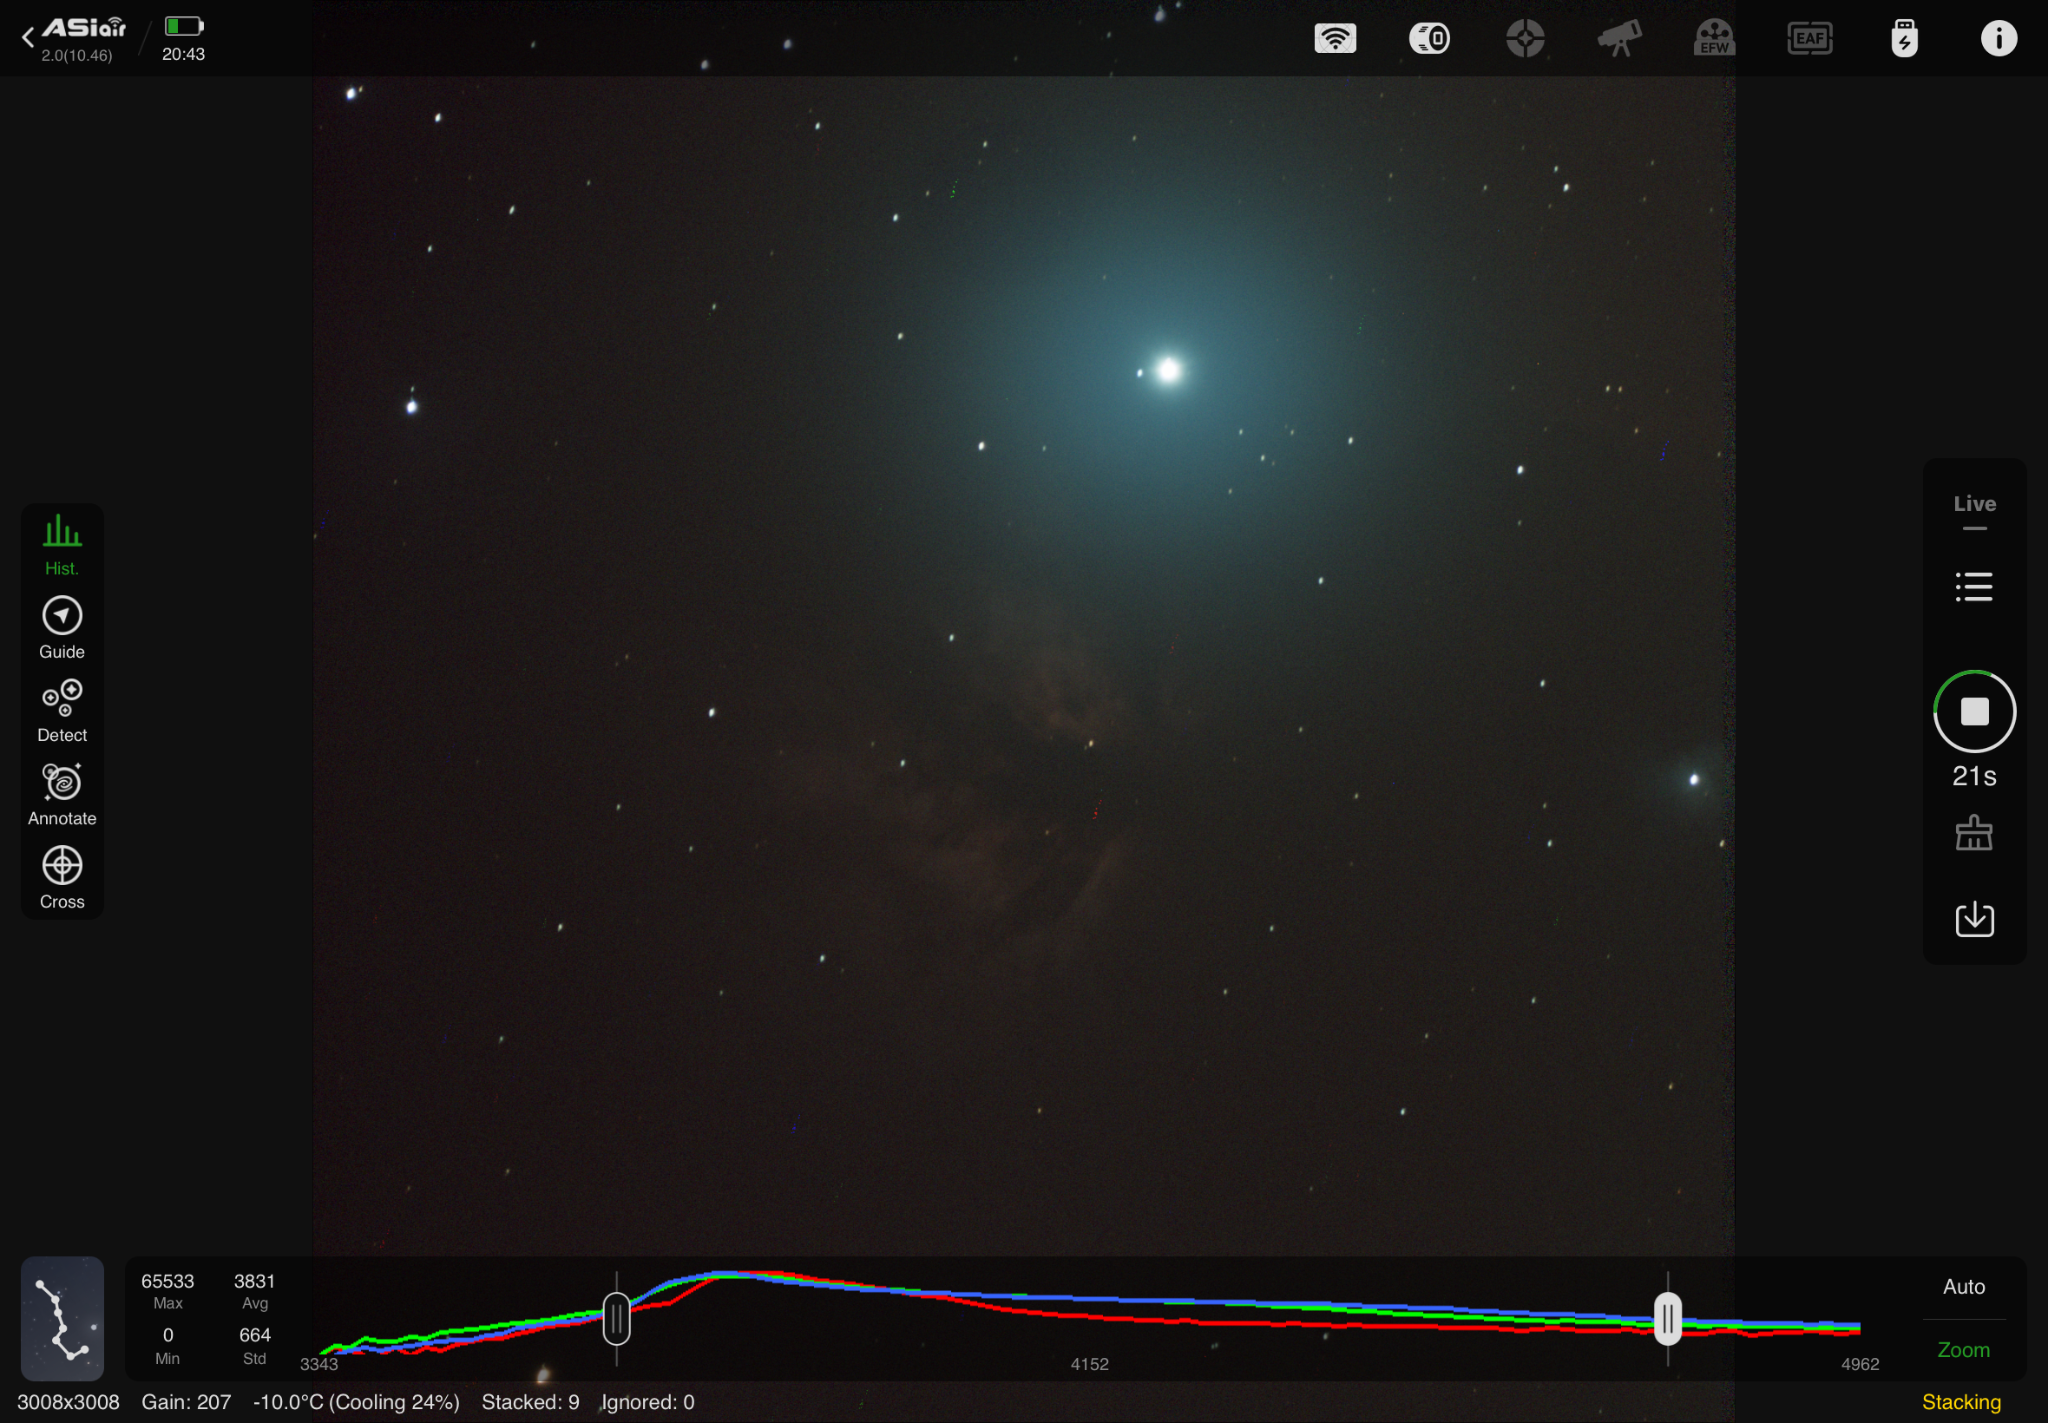Screen dimensions: 2048x1423
Task: Open the stacking list menu
Action: click(x=1974, y=587)
